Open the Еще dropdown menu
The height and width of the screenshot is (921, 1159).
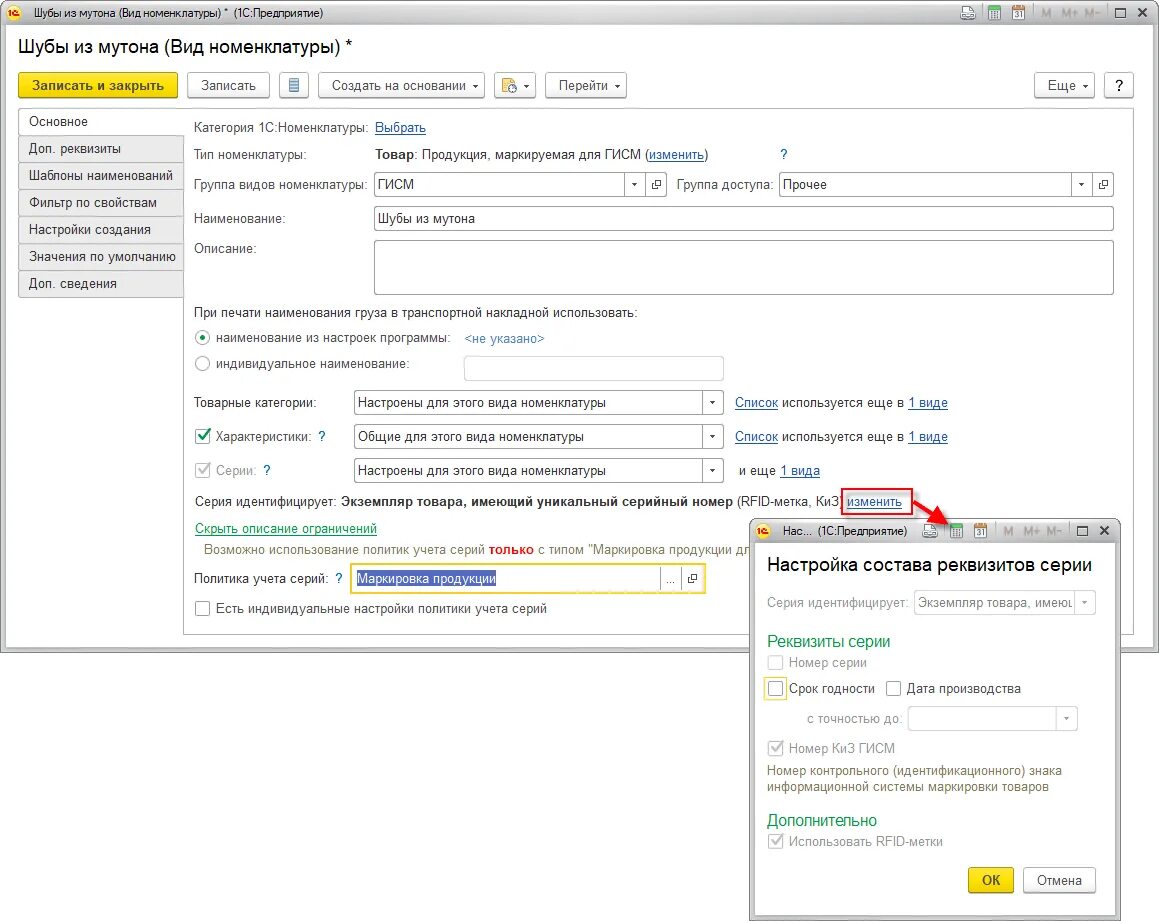click(1064, 86)
